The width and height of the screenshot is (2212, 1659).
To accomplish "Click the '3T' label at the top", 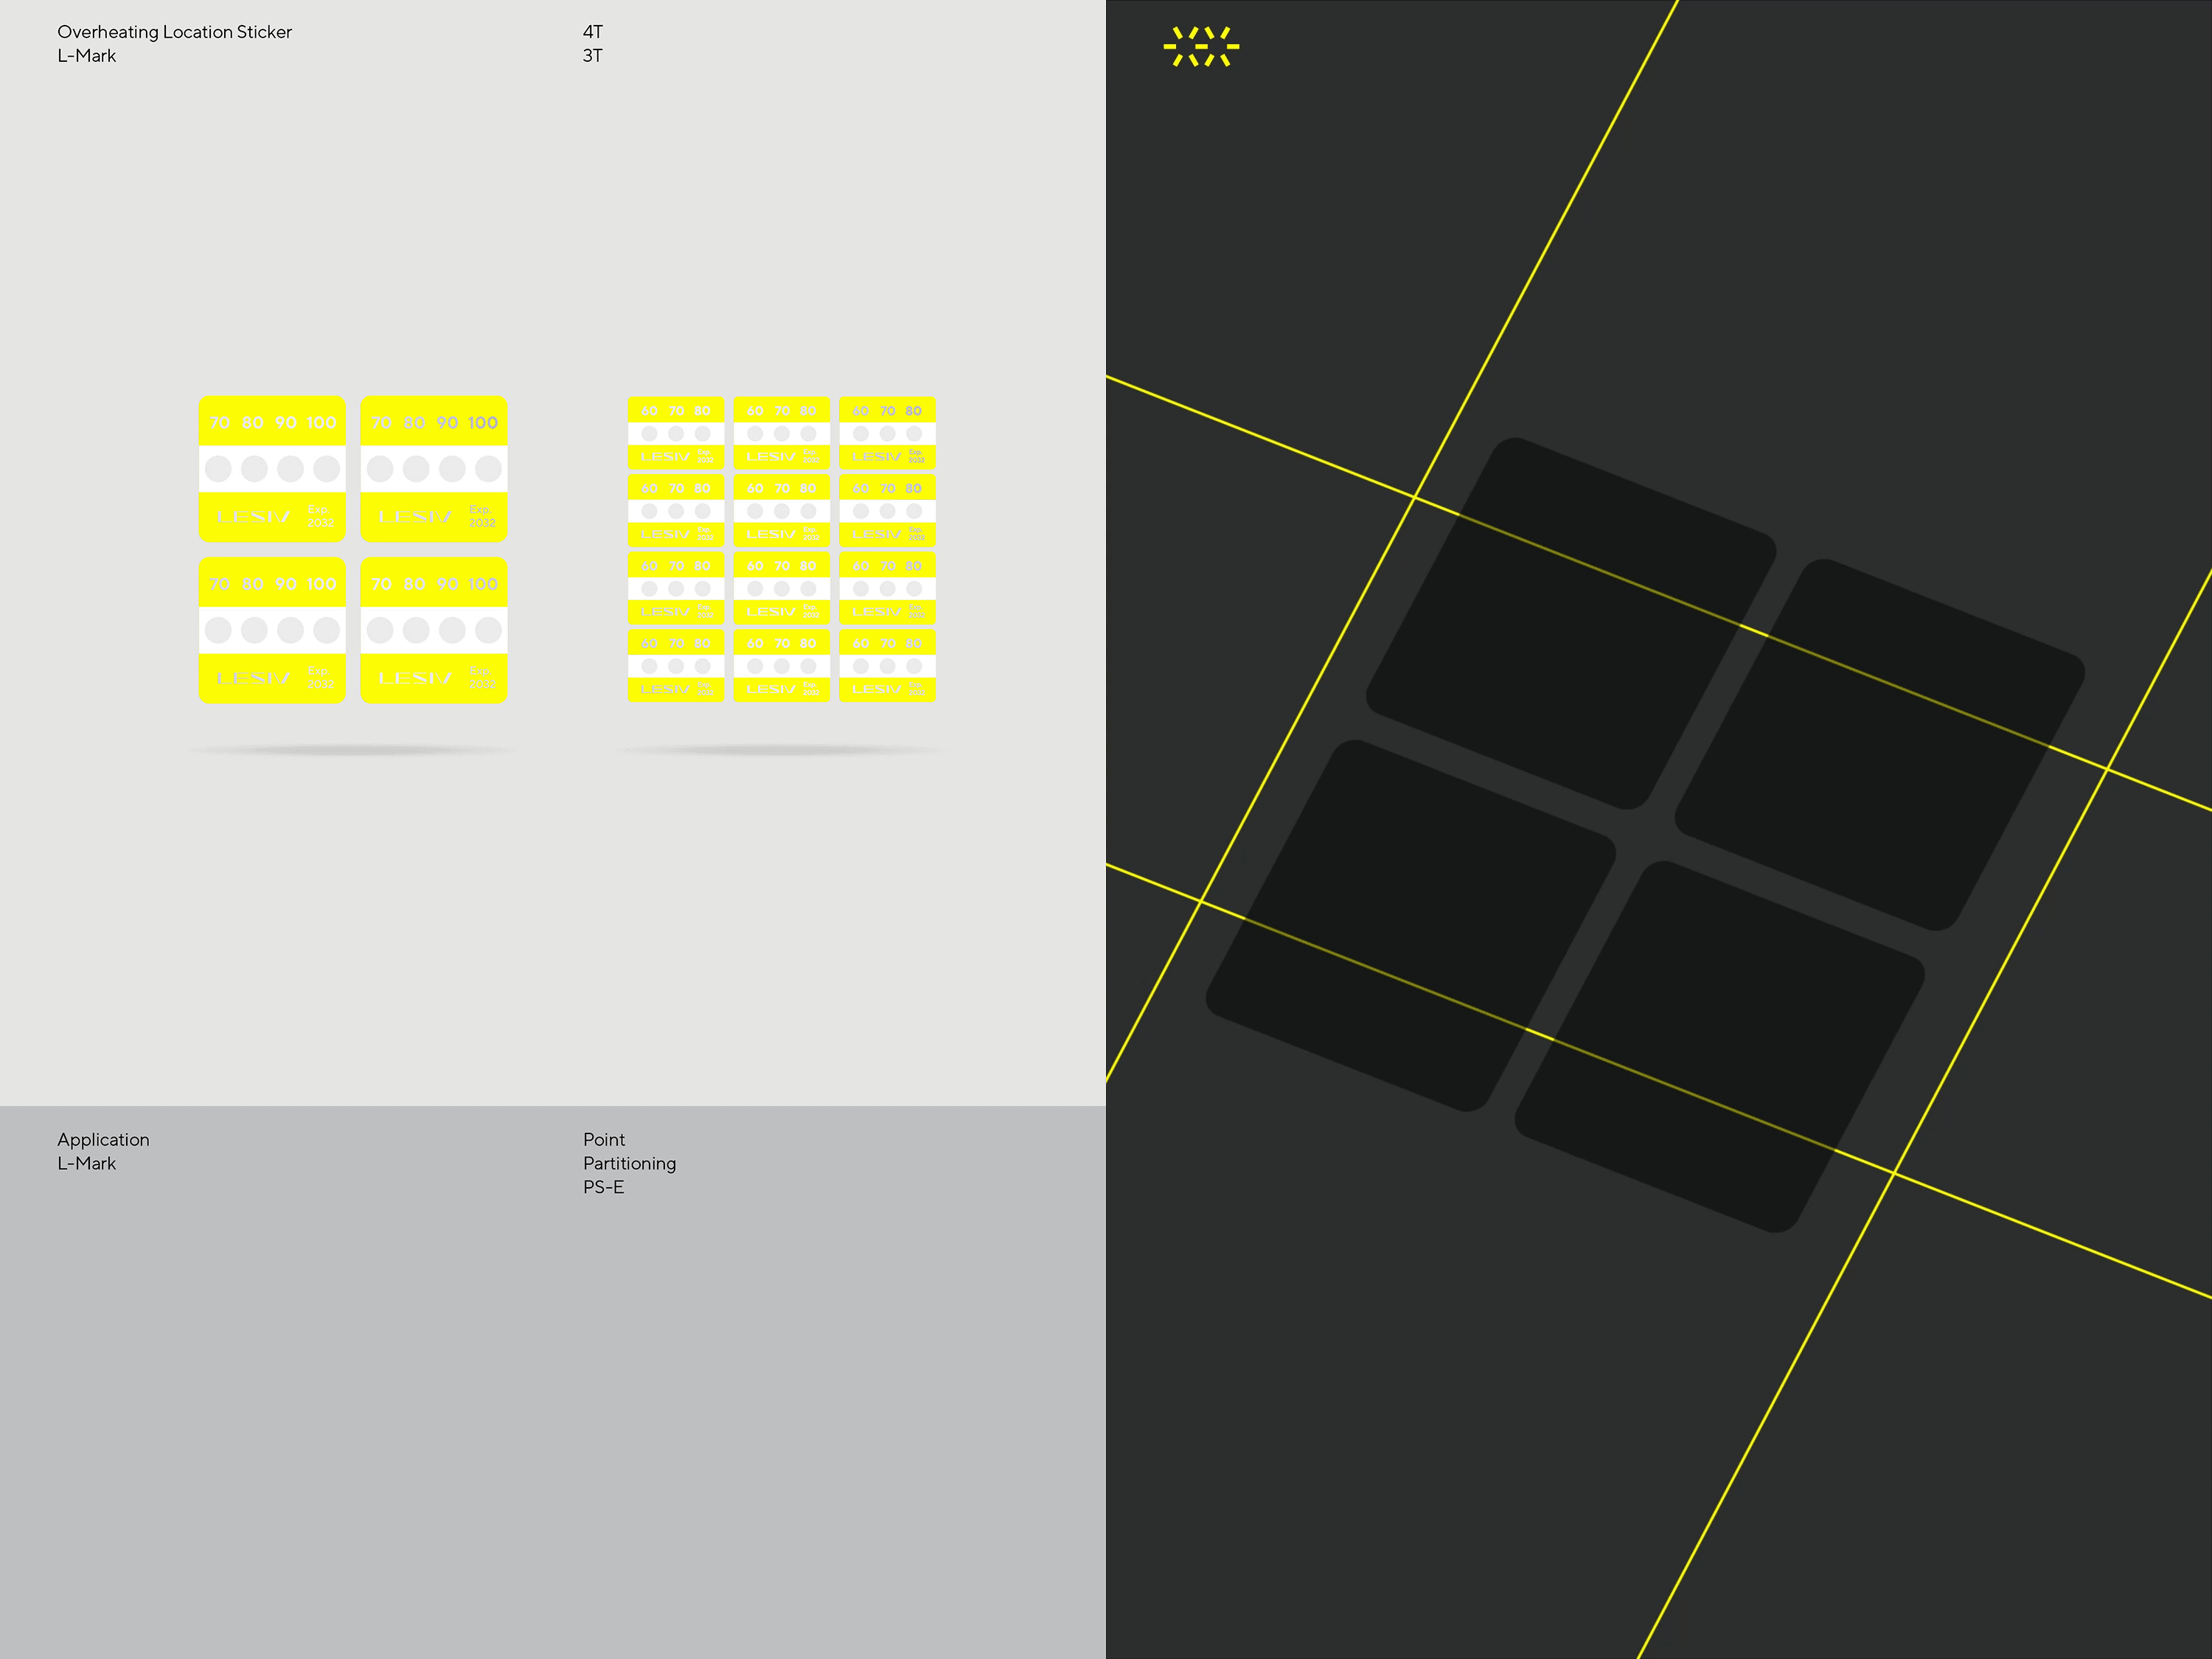I will tap(593, 56).
